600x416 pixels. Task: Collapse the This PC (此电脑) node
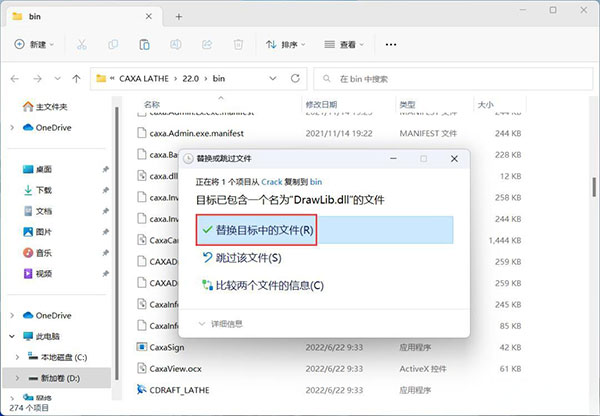tap(12, 336)
